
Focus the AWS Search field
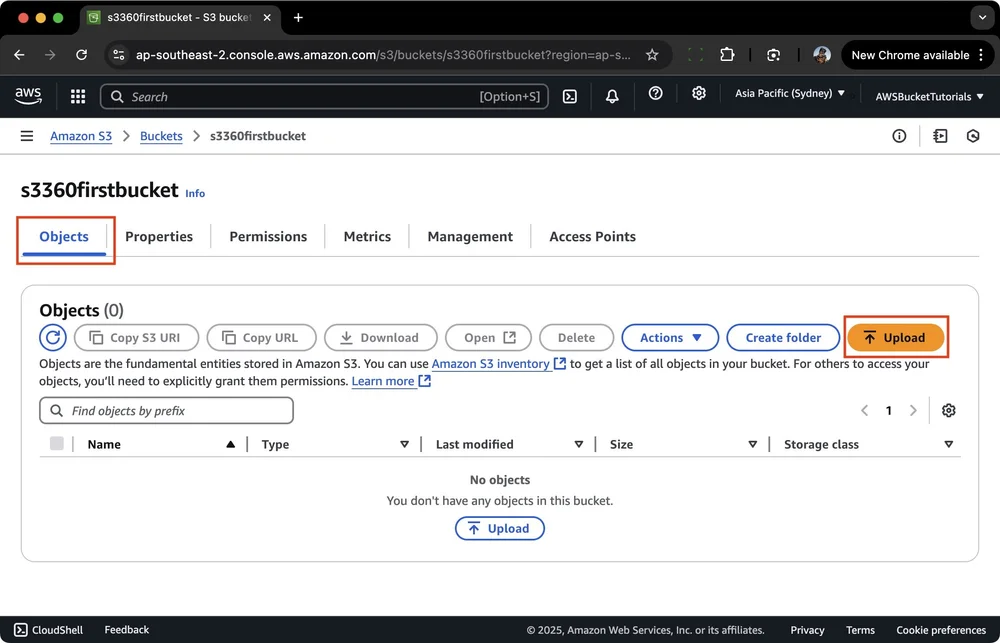324,96
